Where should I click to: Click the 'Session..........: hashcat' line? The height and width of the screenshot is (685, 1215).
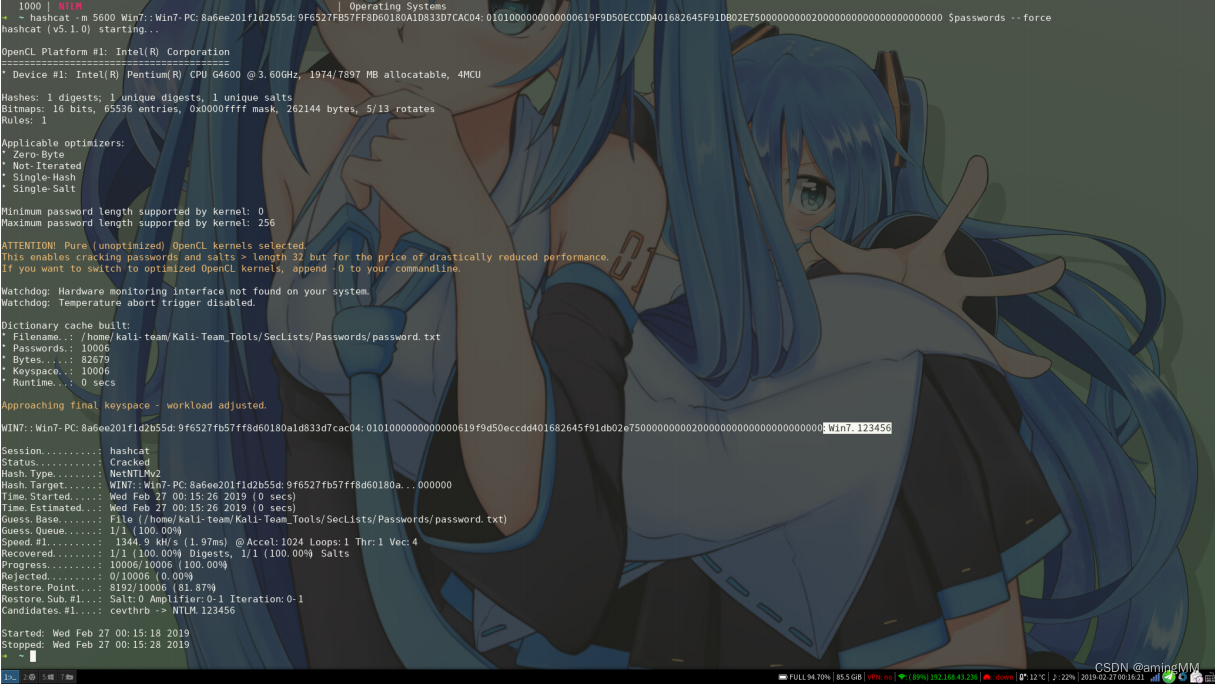(x=75, y=451)
